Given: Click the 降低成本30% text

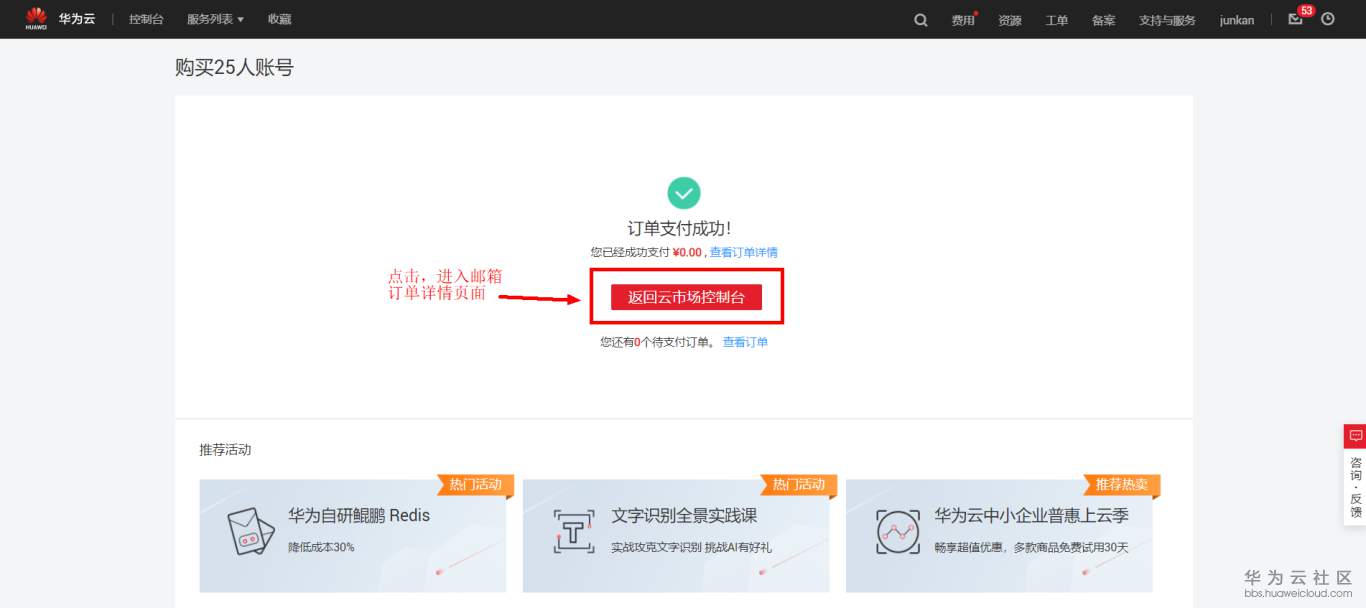Looking at the screenshot, I should pos(321,547).
